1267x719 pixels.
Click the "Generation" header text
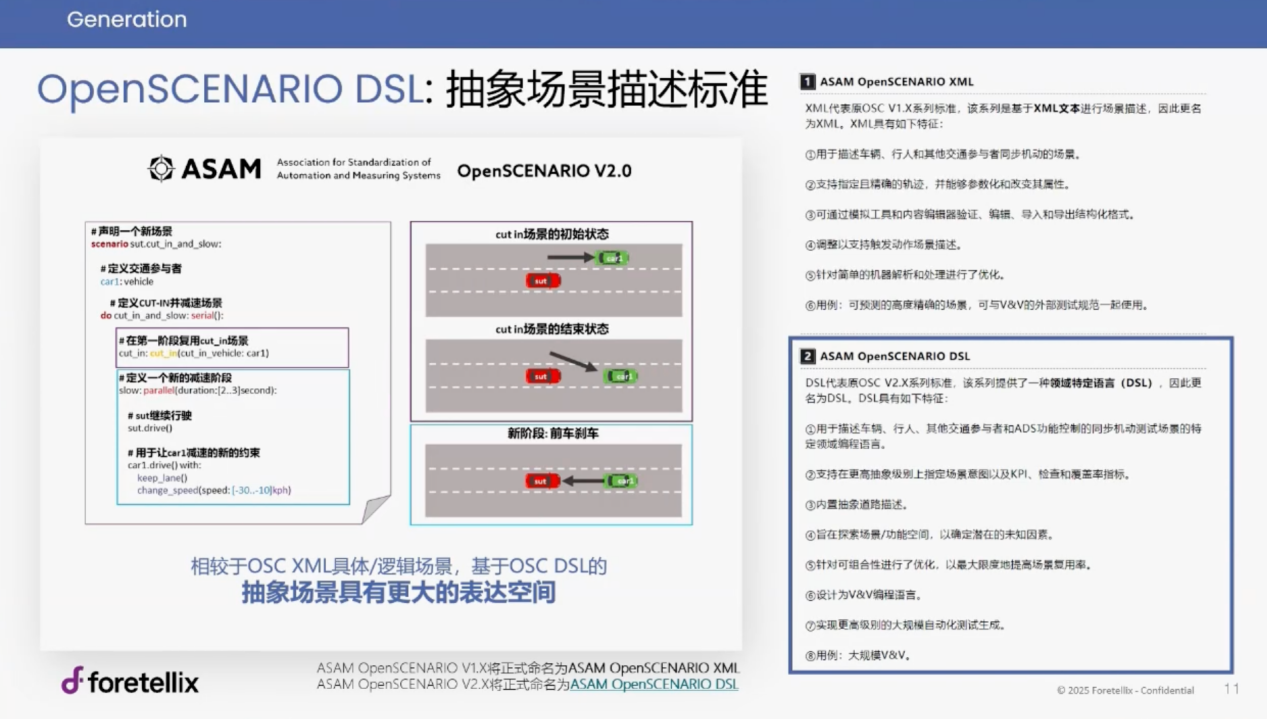pos(127,19)
